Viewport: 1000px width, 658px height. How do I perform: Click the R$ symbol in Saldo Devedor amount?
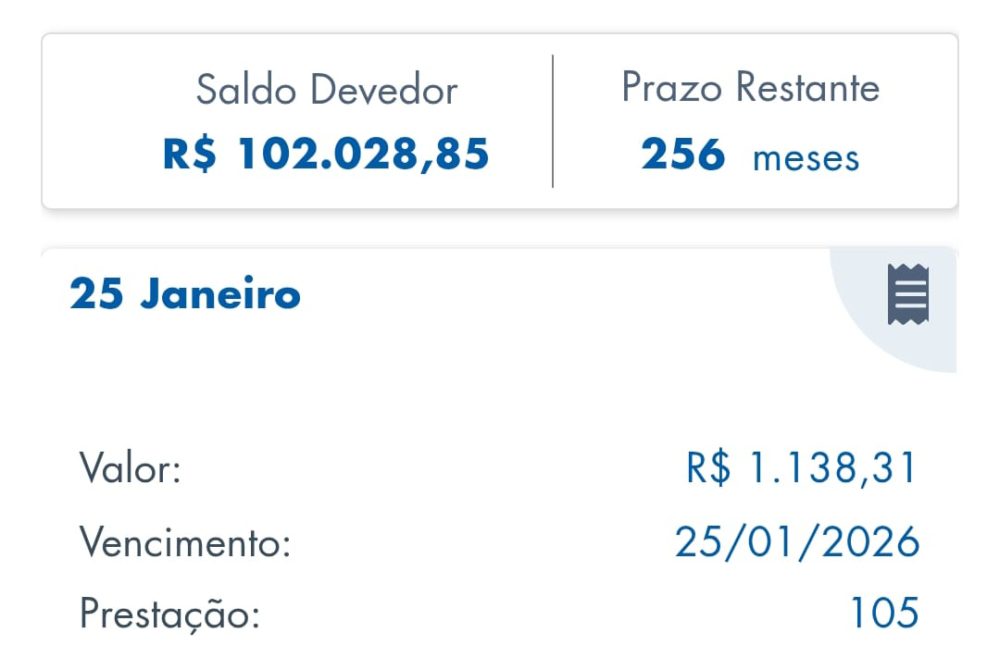point(190,154)
